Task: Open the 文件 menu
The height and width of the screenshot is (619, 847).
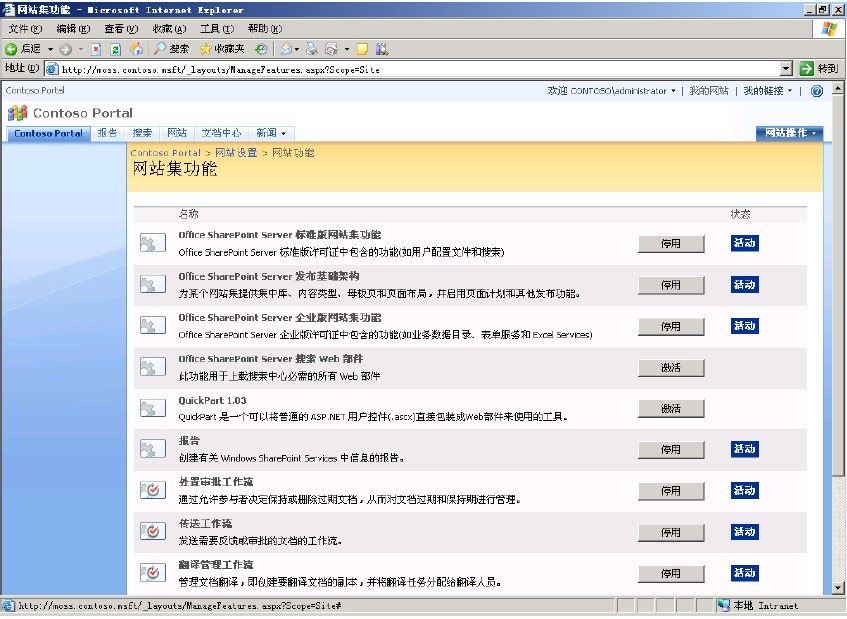Action: 25,29
